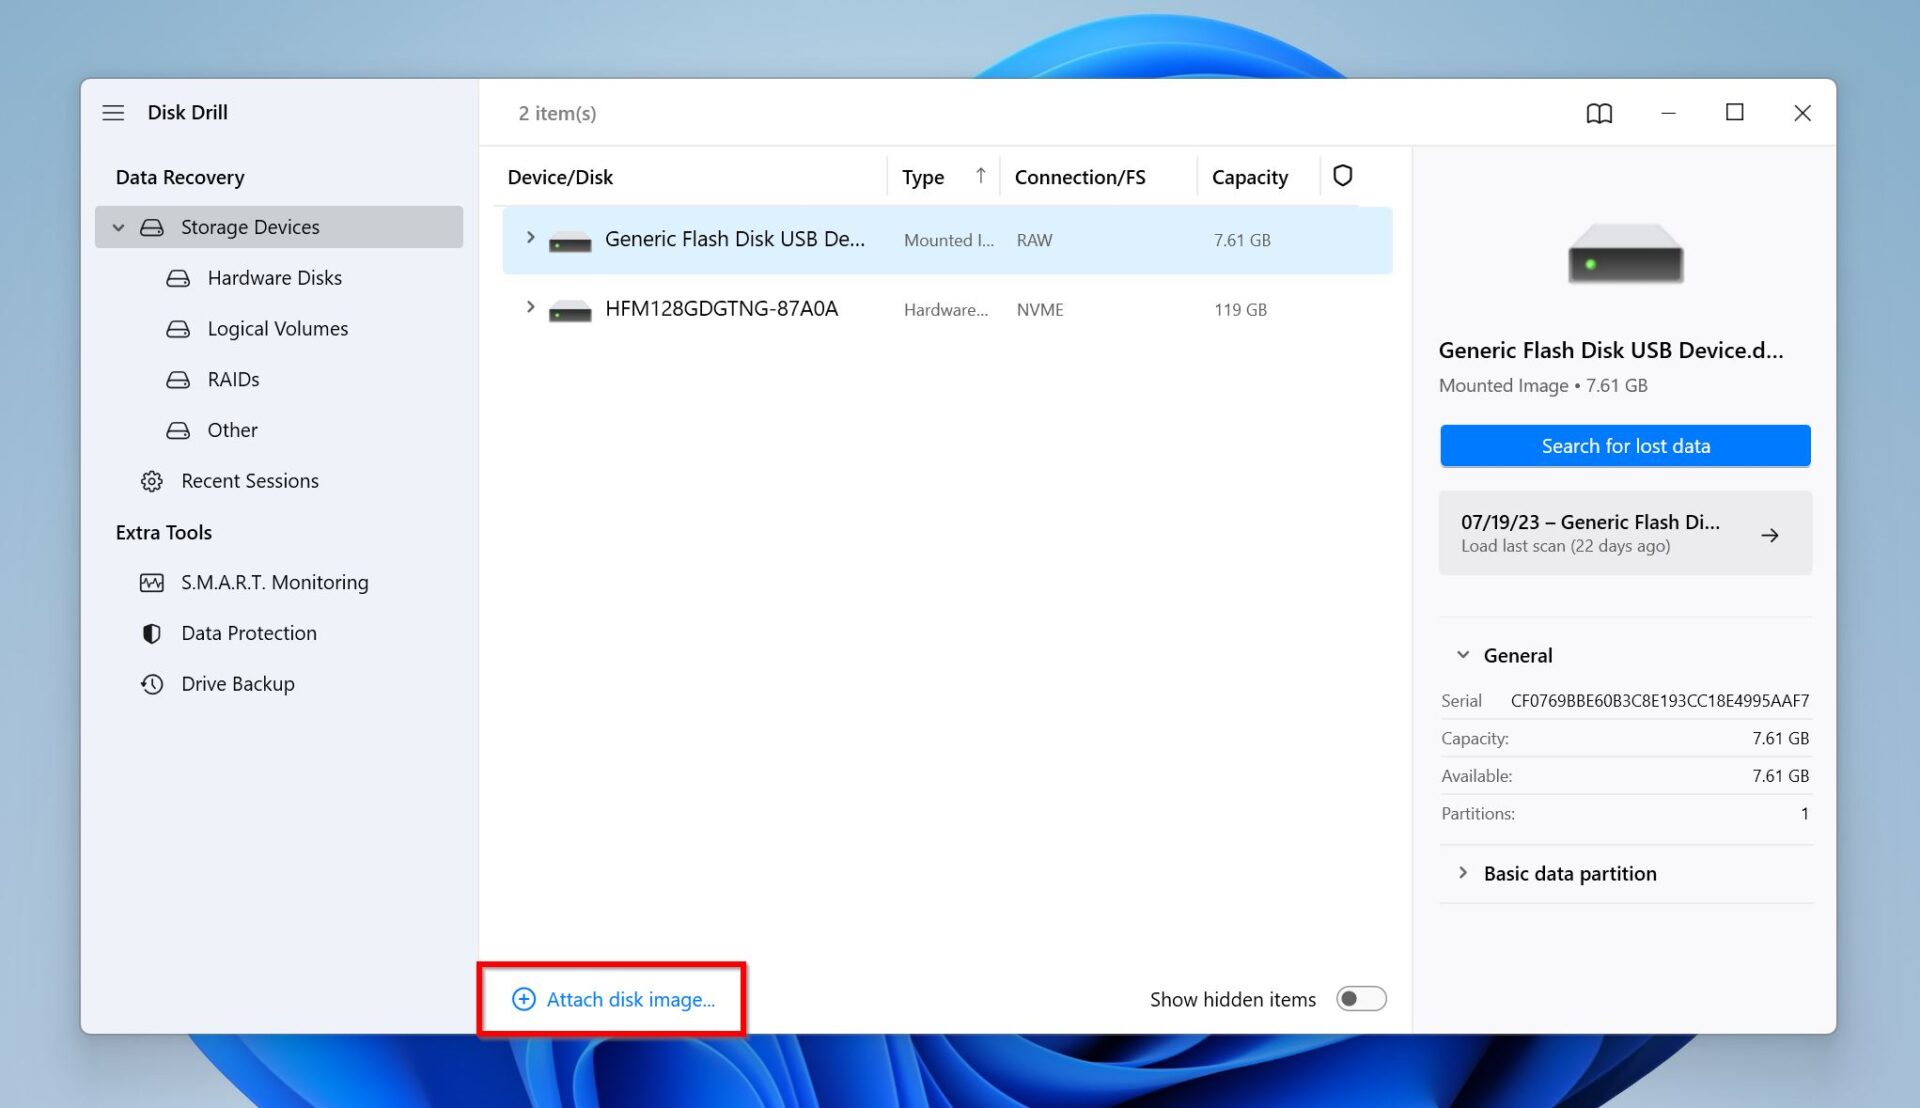
Task: Click the Search for lost data button
Action: coord(1624,445)
